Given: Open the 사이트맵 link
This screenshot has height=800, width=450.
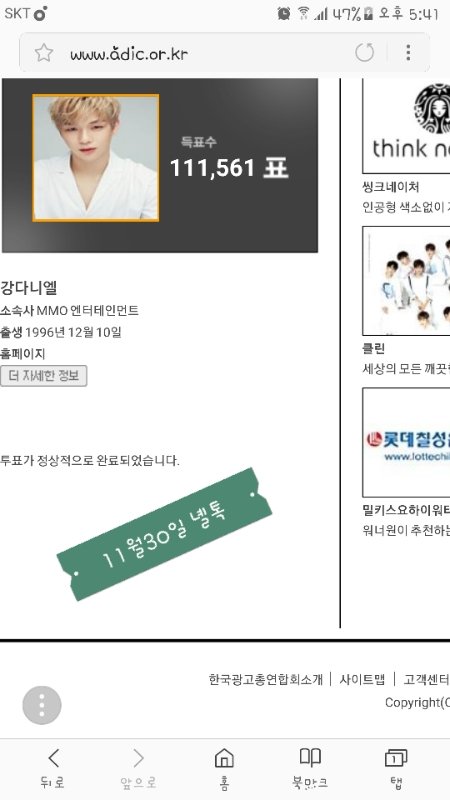Looking at the screenshot, I should (x=362, y=679).
